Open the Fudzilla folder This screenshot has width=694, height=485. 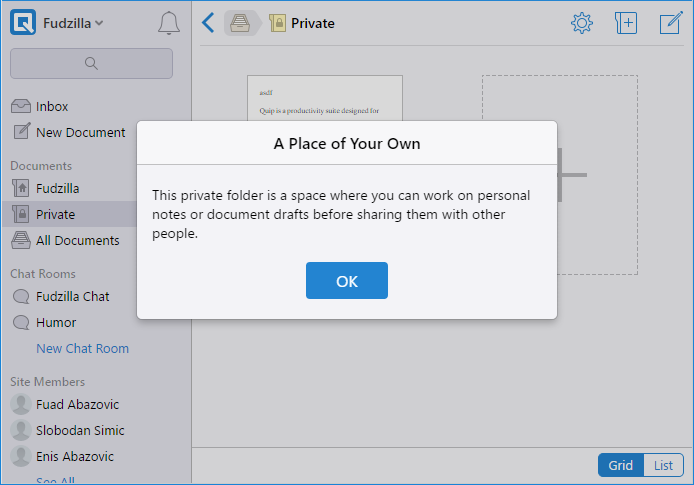click(x=57, y=188)
